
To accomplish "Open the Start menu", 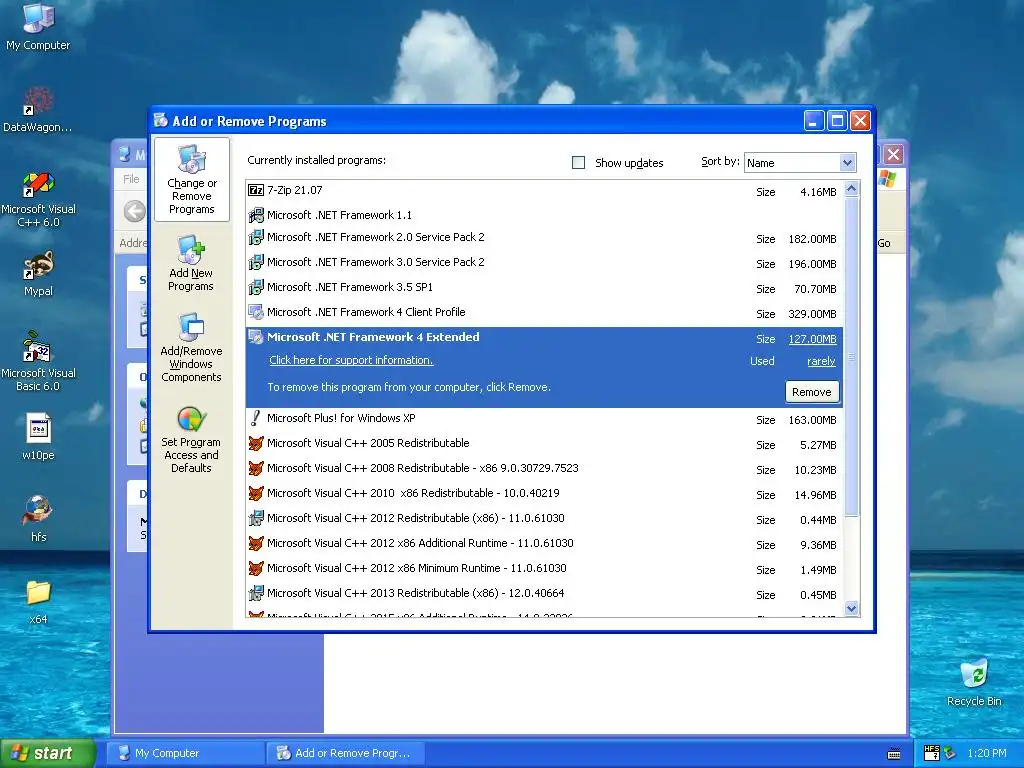I will (47, 753).
